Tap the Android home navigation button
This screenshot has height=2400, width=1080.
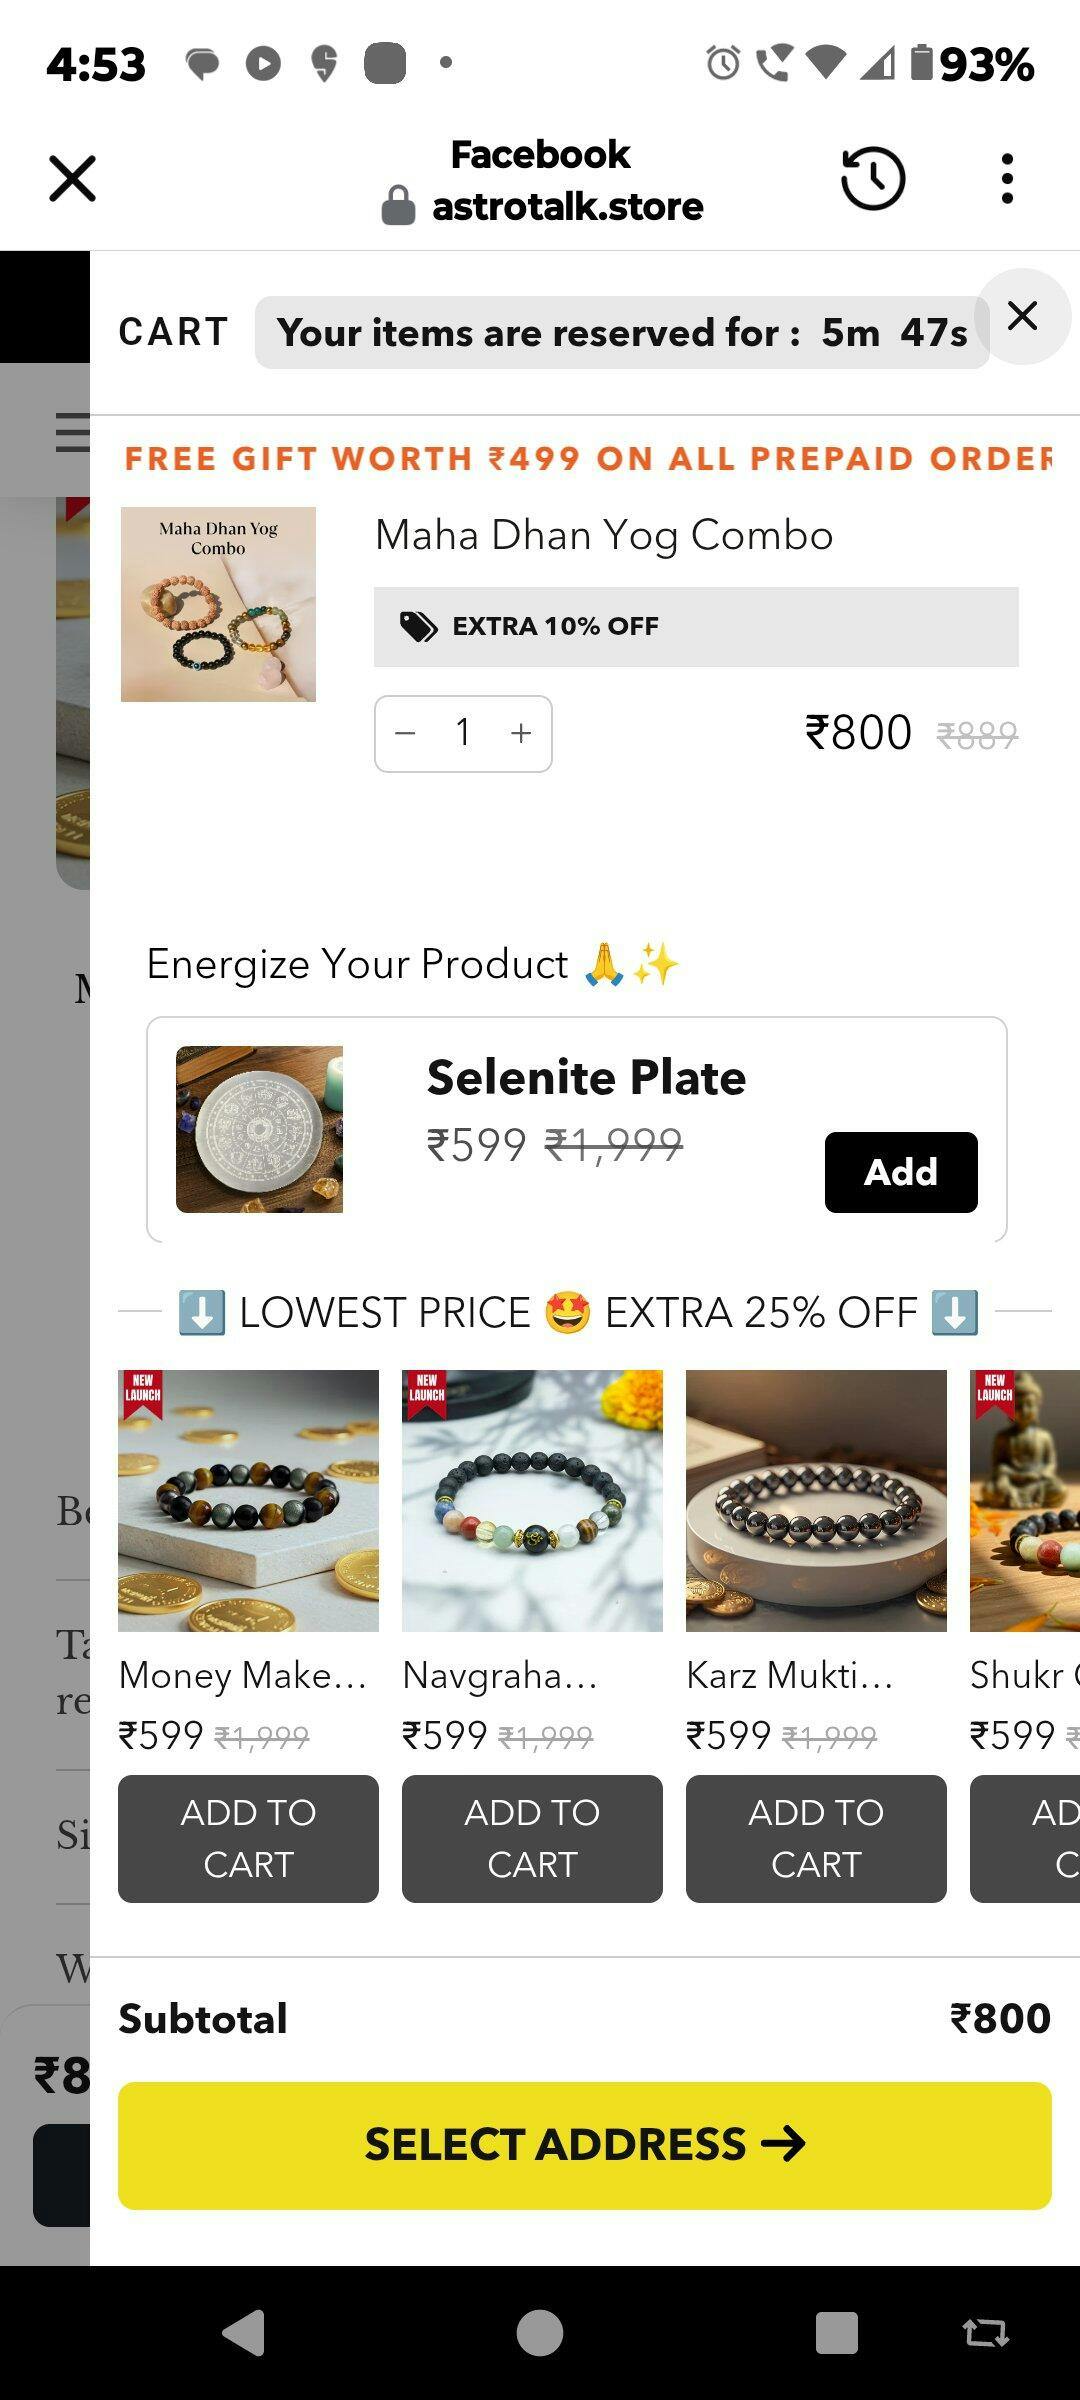click(540, 2333)
